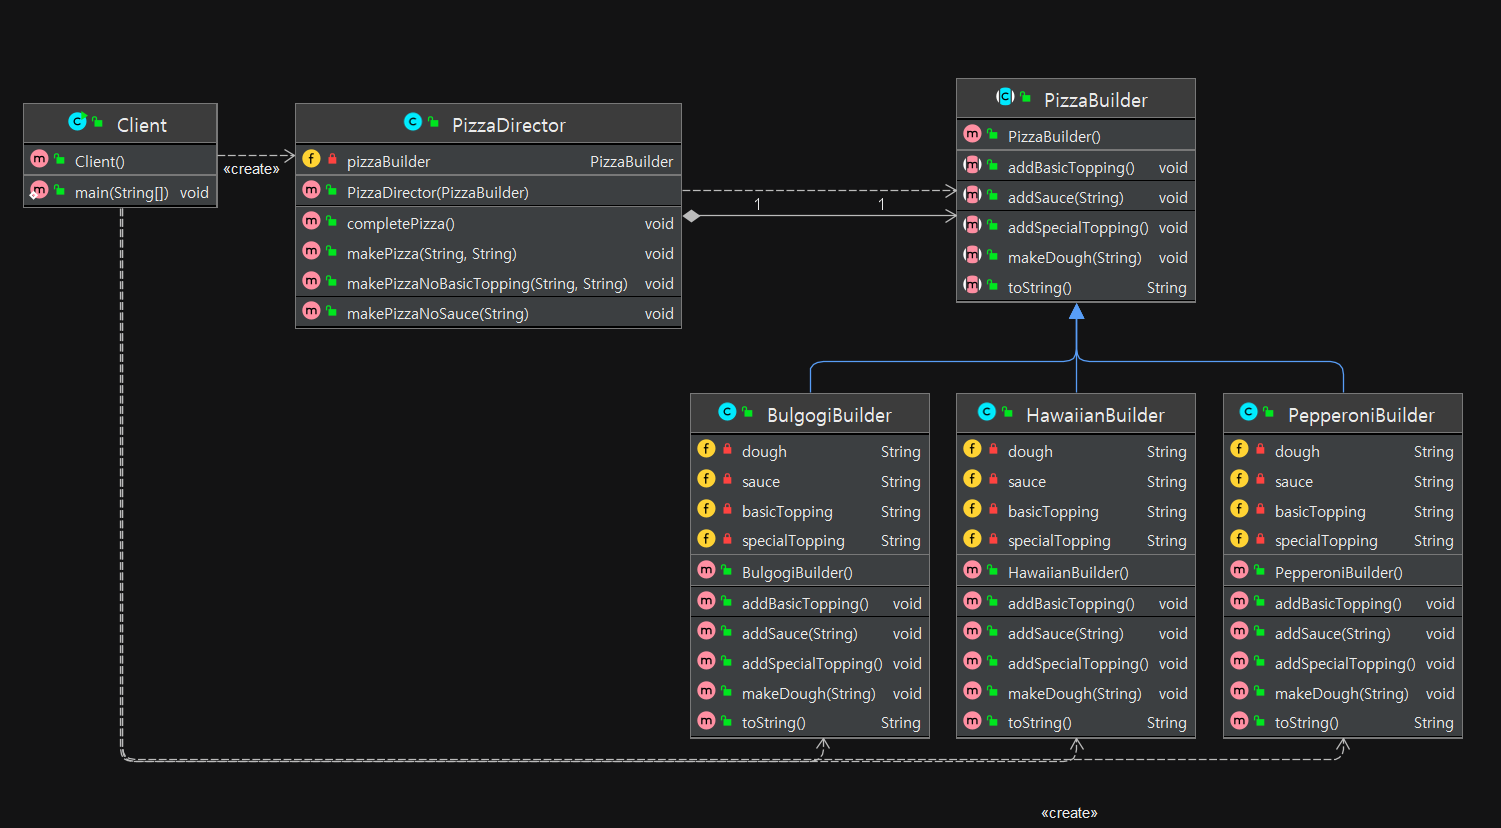Click the abstract method icon beside addSauce(String) in PizzaBuilder
This screenshot has height=828, width=1501.
pos(972,195)
